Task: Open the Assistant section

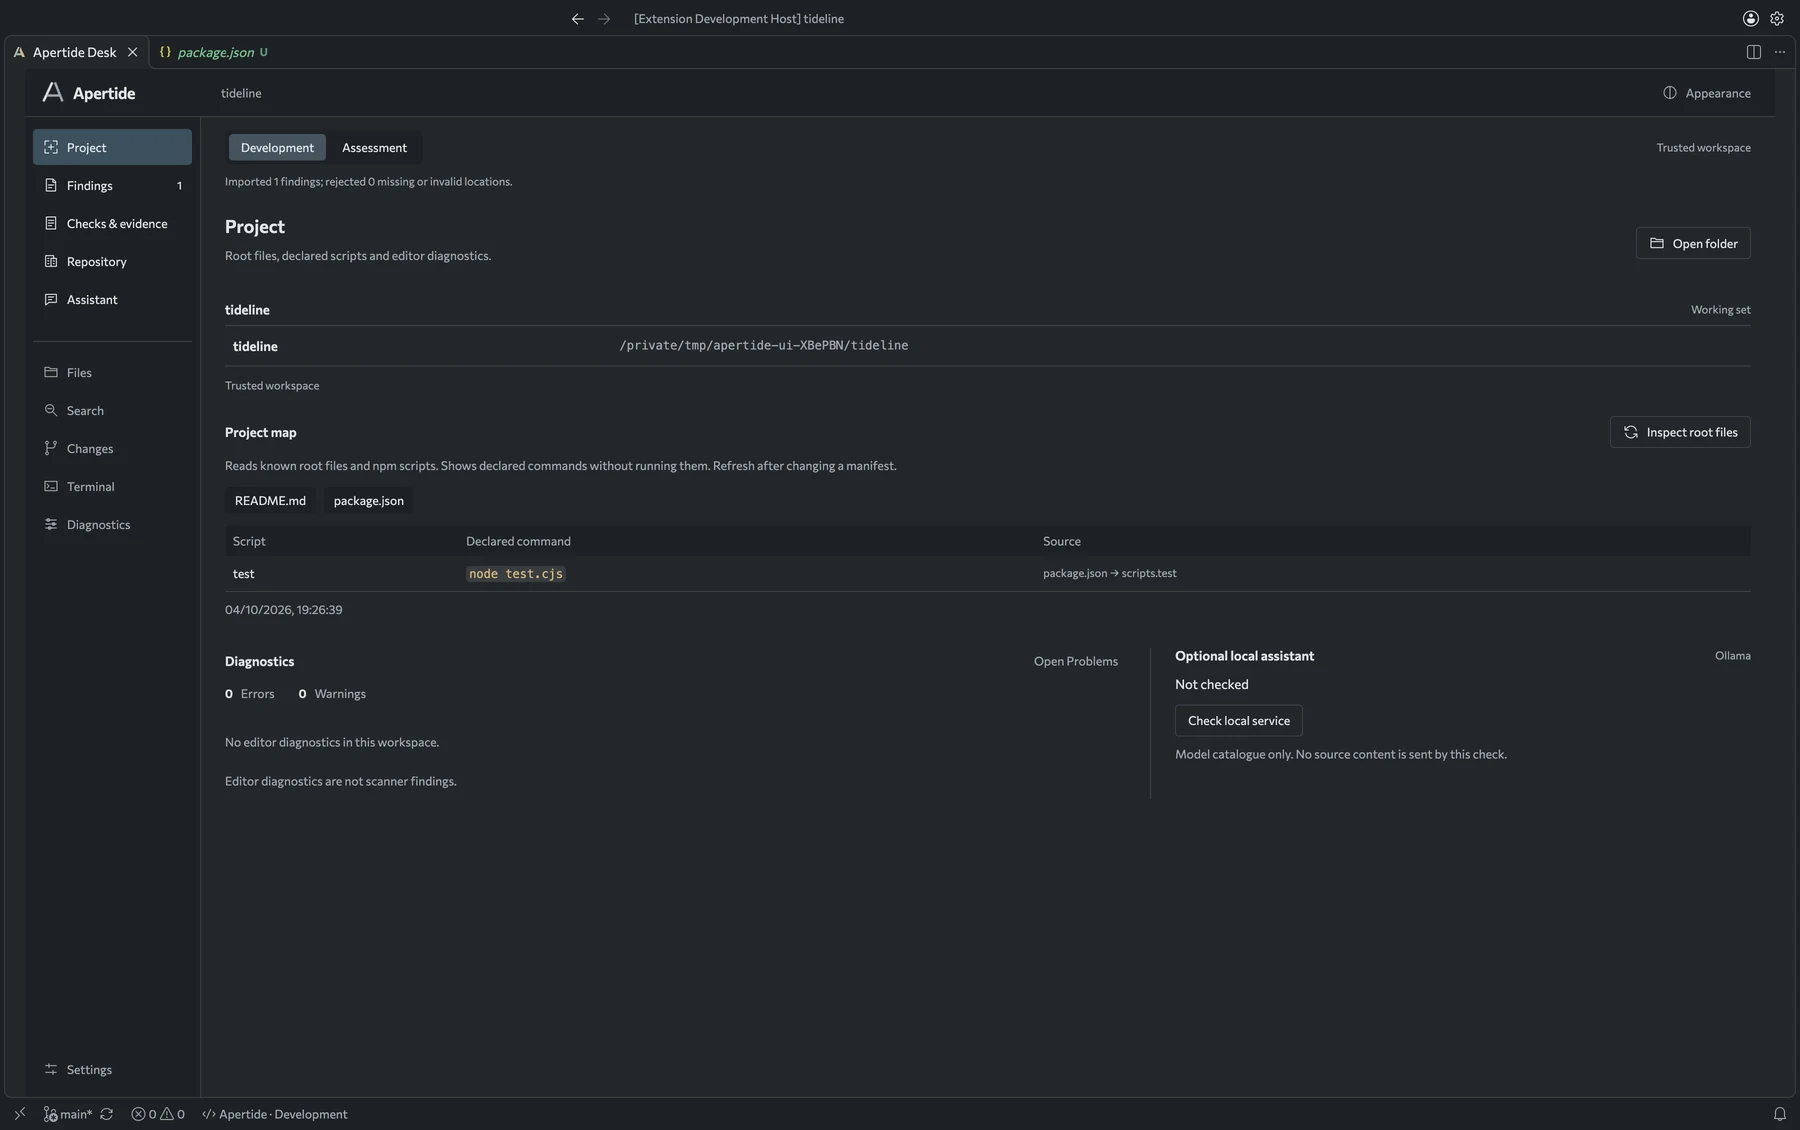Action: [112, 299]
